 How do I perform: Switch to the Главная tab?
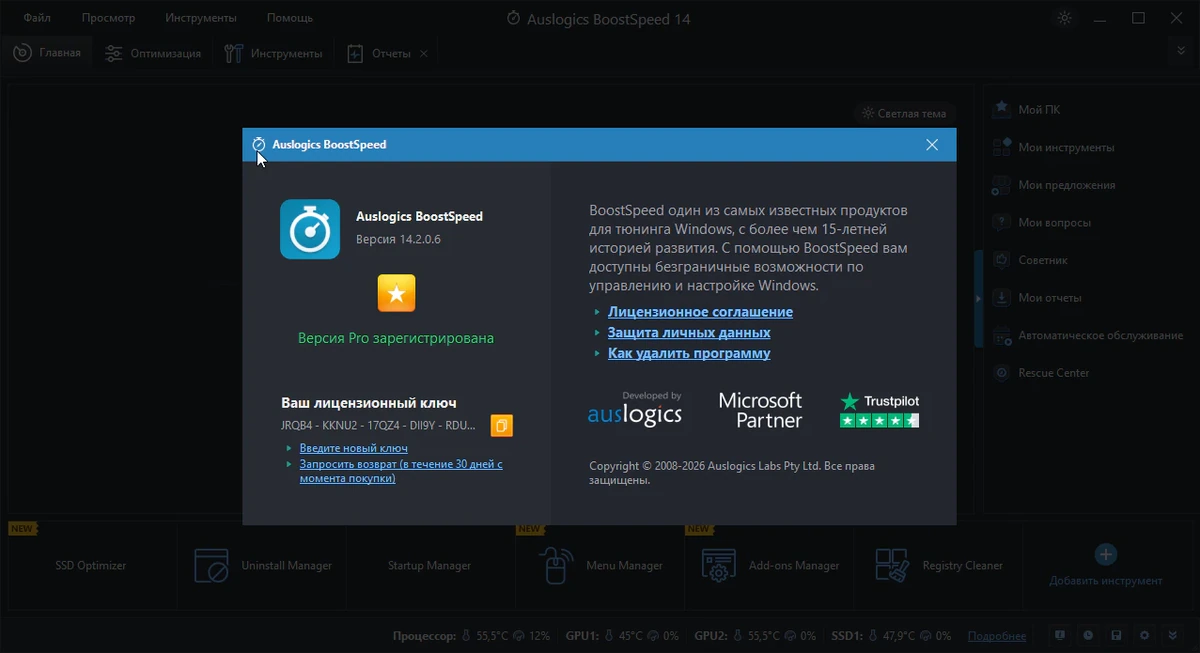click(47, 53)
